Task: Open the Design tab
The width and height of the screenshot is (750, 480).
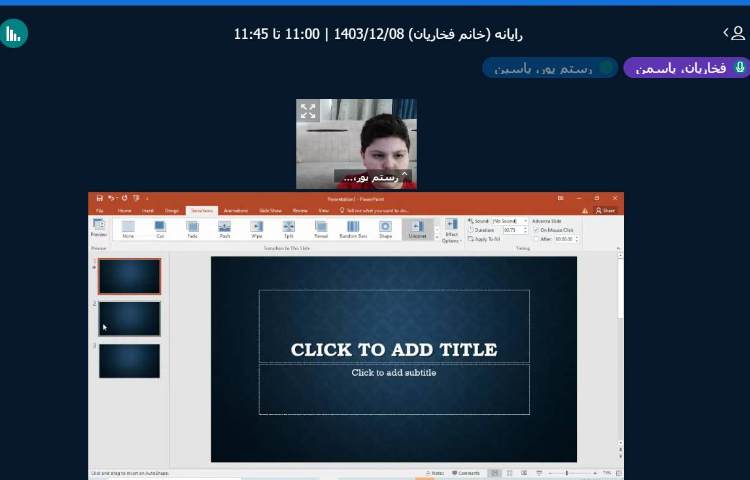Action: click(x=172, y=210)
